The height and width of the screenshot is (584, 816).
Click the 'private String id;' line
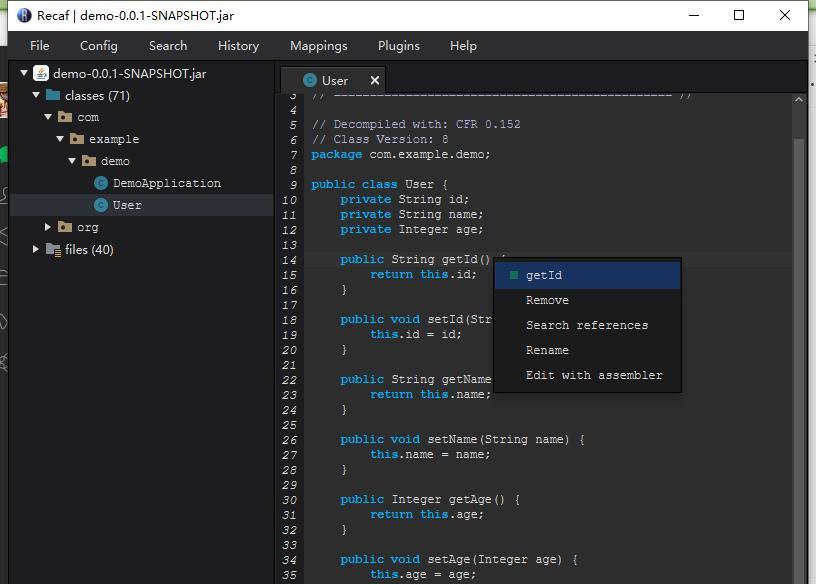click(404, 199)
